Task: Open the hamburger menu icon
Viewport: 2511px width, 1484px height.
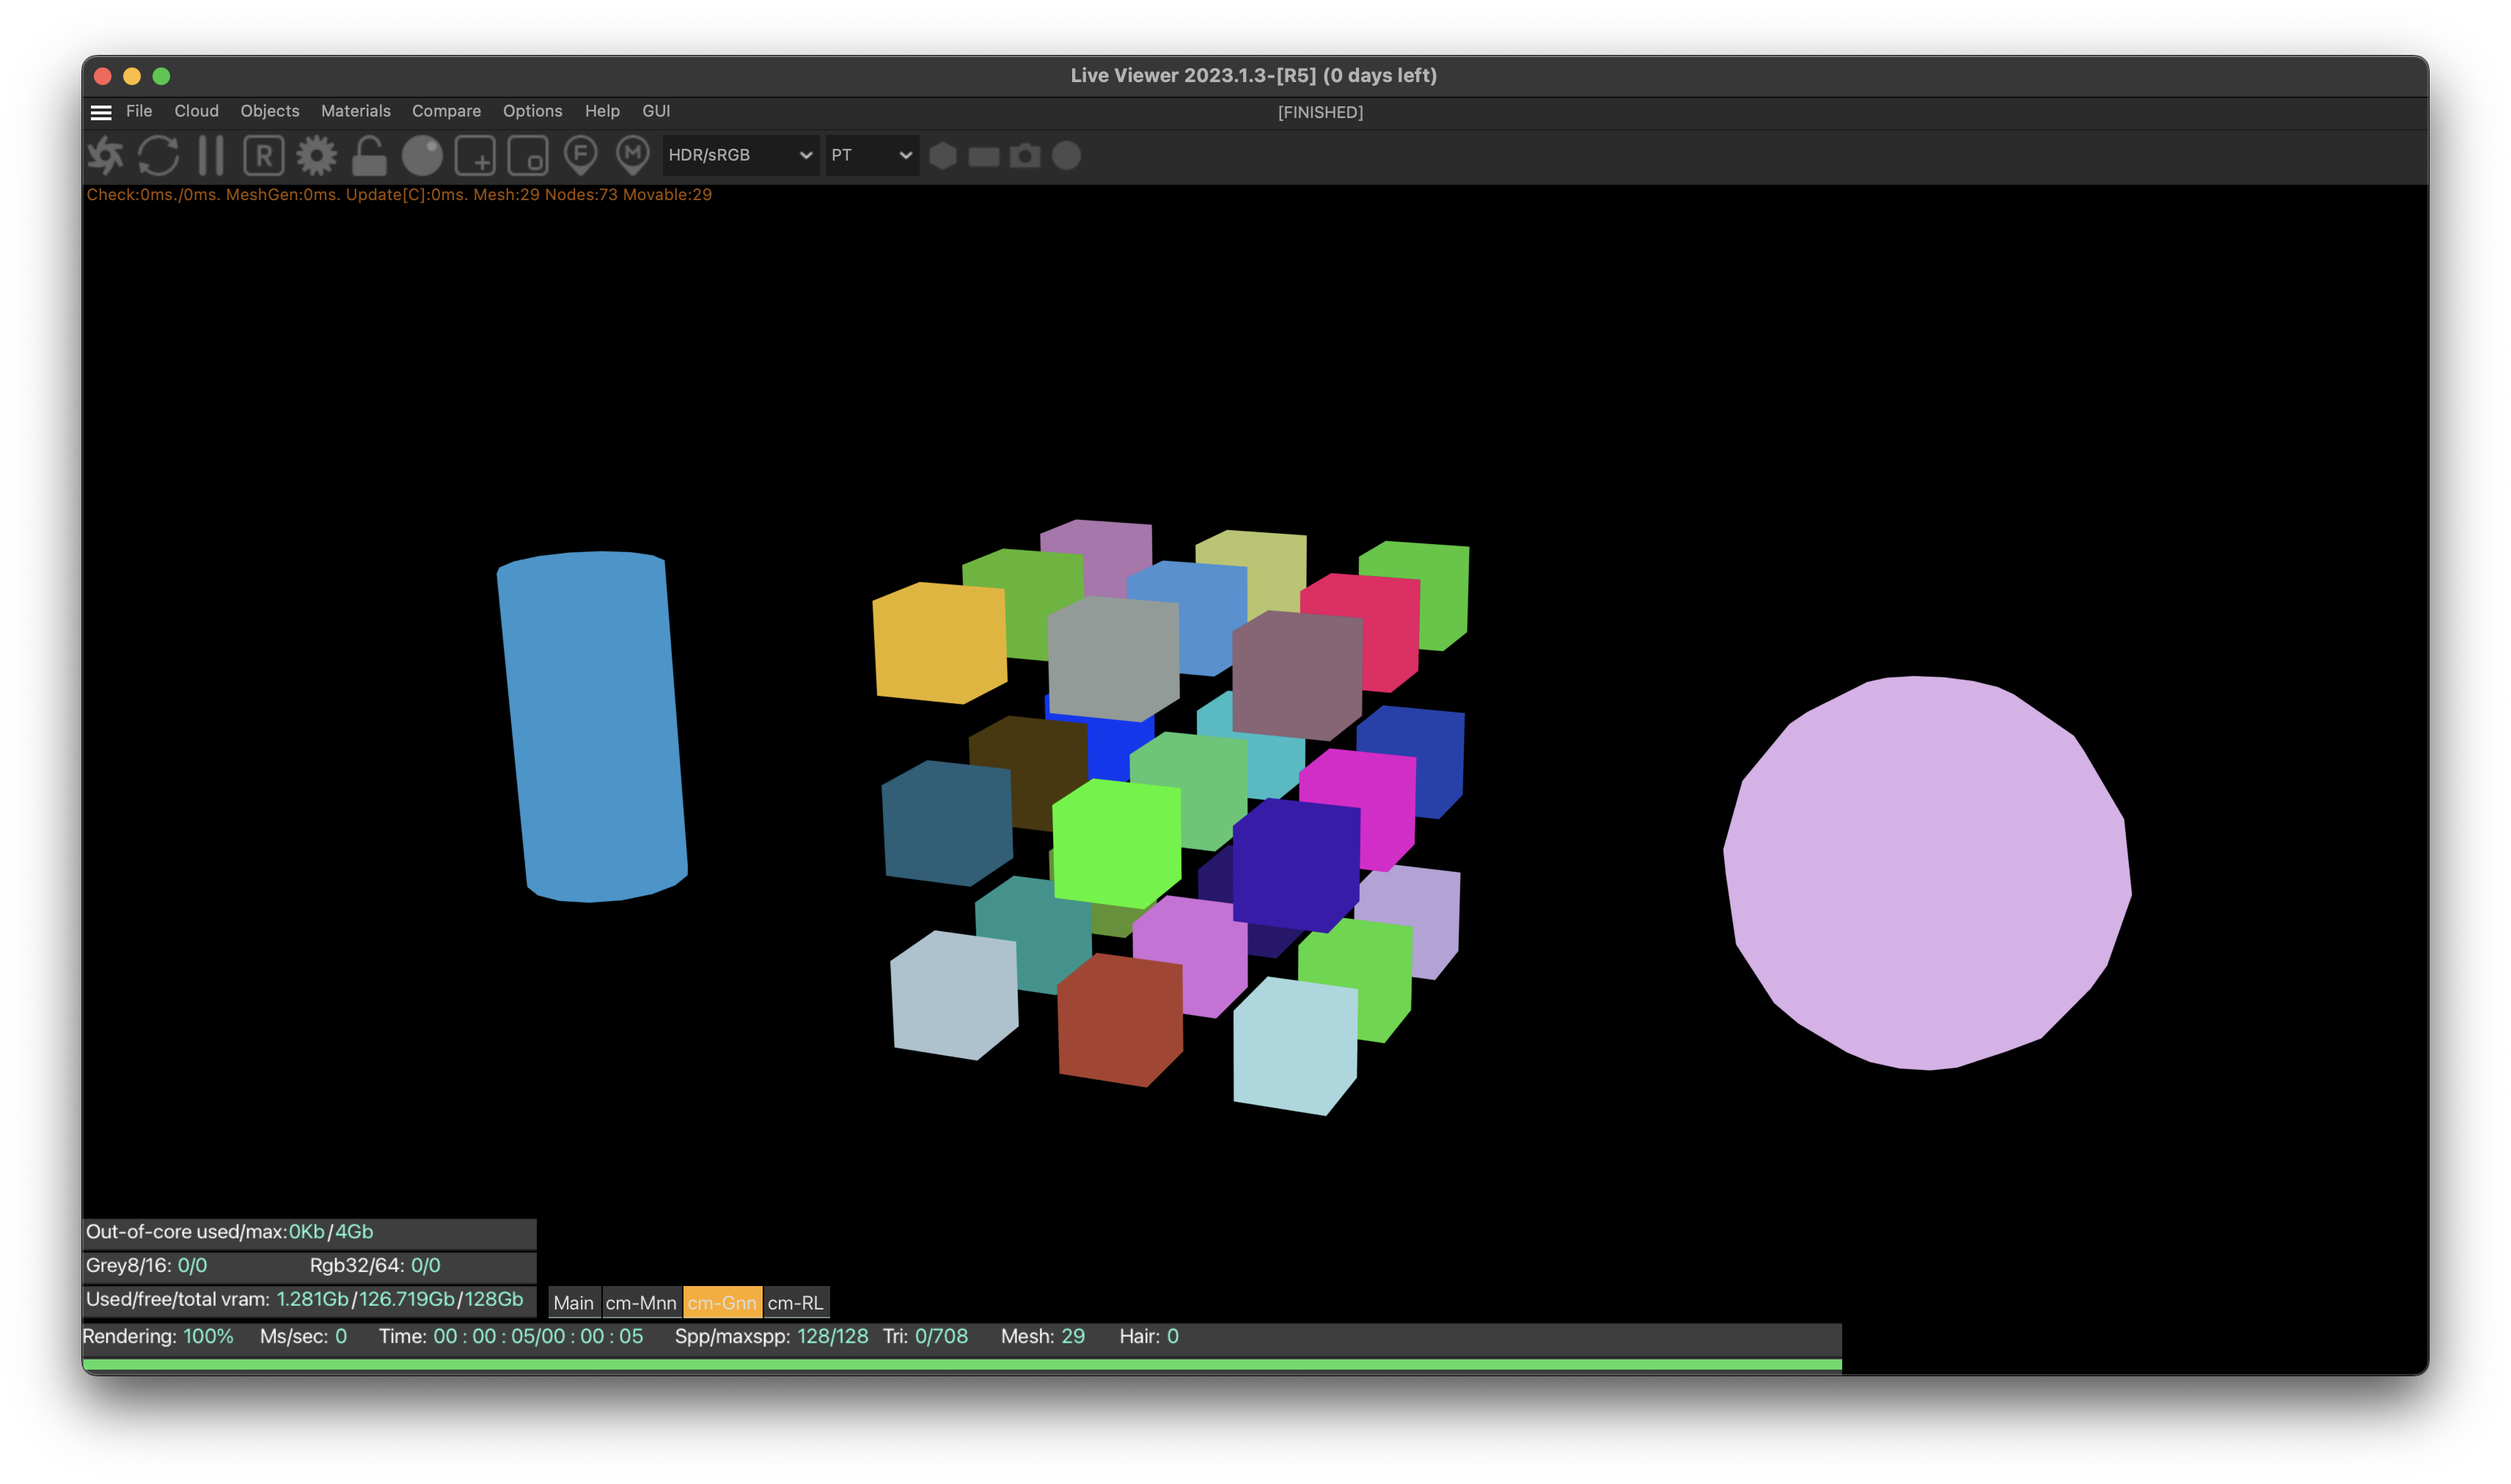Action: pos(101,112)
